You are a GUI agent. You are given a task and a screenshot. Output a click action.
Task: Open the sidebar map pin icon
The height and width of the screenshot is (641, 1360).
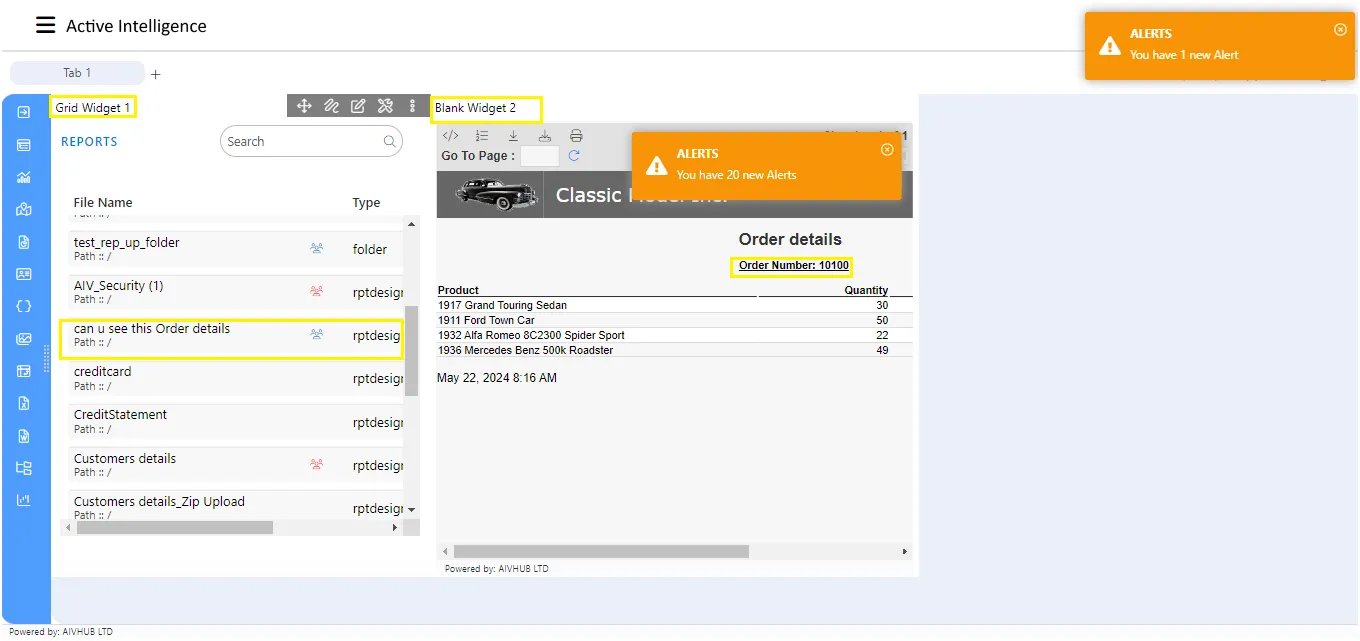tap(24, 210)
